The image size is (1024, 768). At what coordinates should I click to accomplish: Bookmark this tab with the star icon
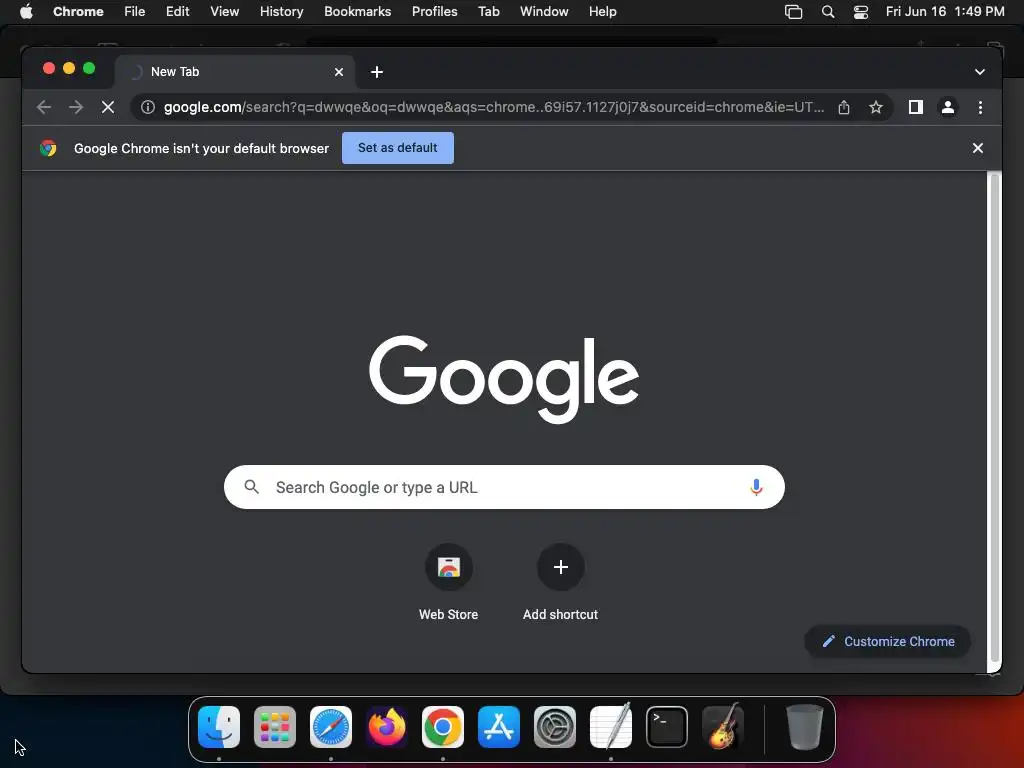tap(876, 107)
